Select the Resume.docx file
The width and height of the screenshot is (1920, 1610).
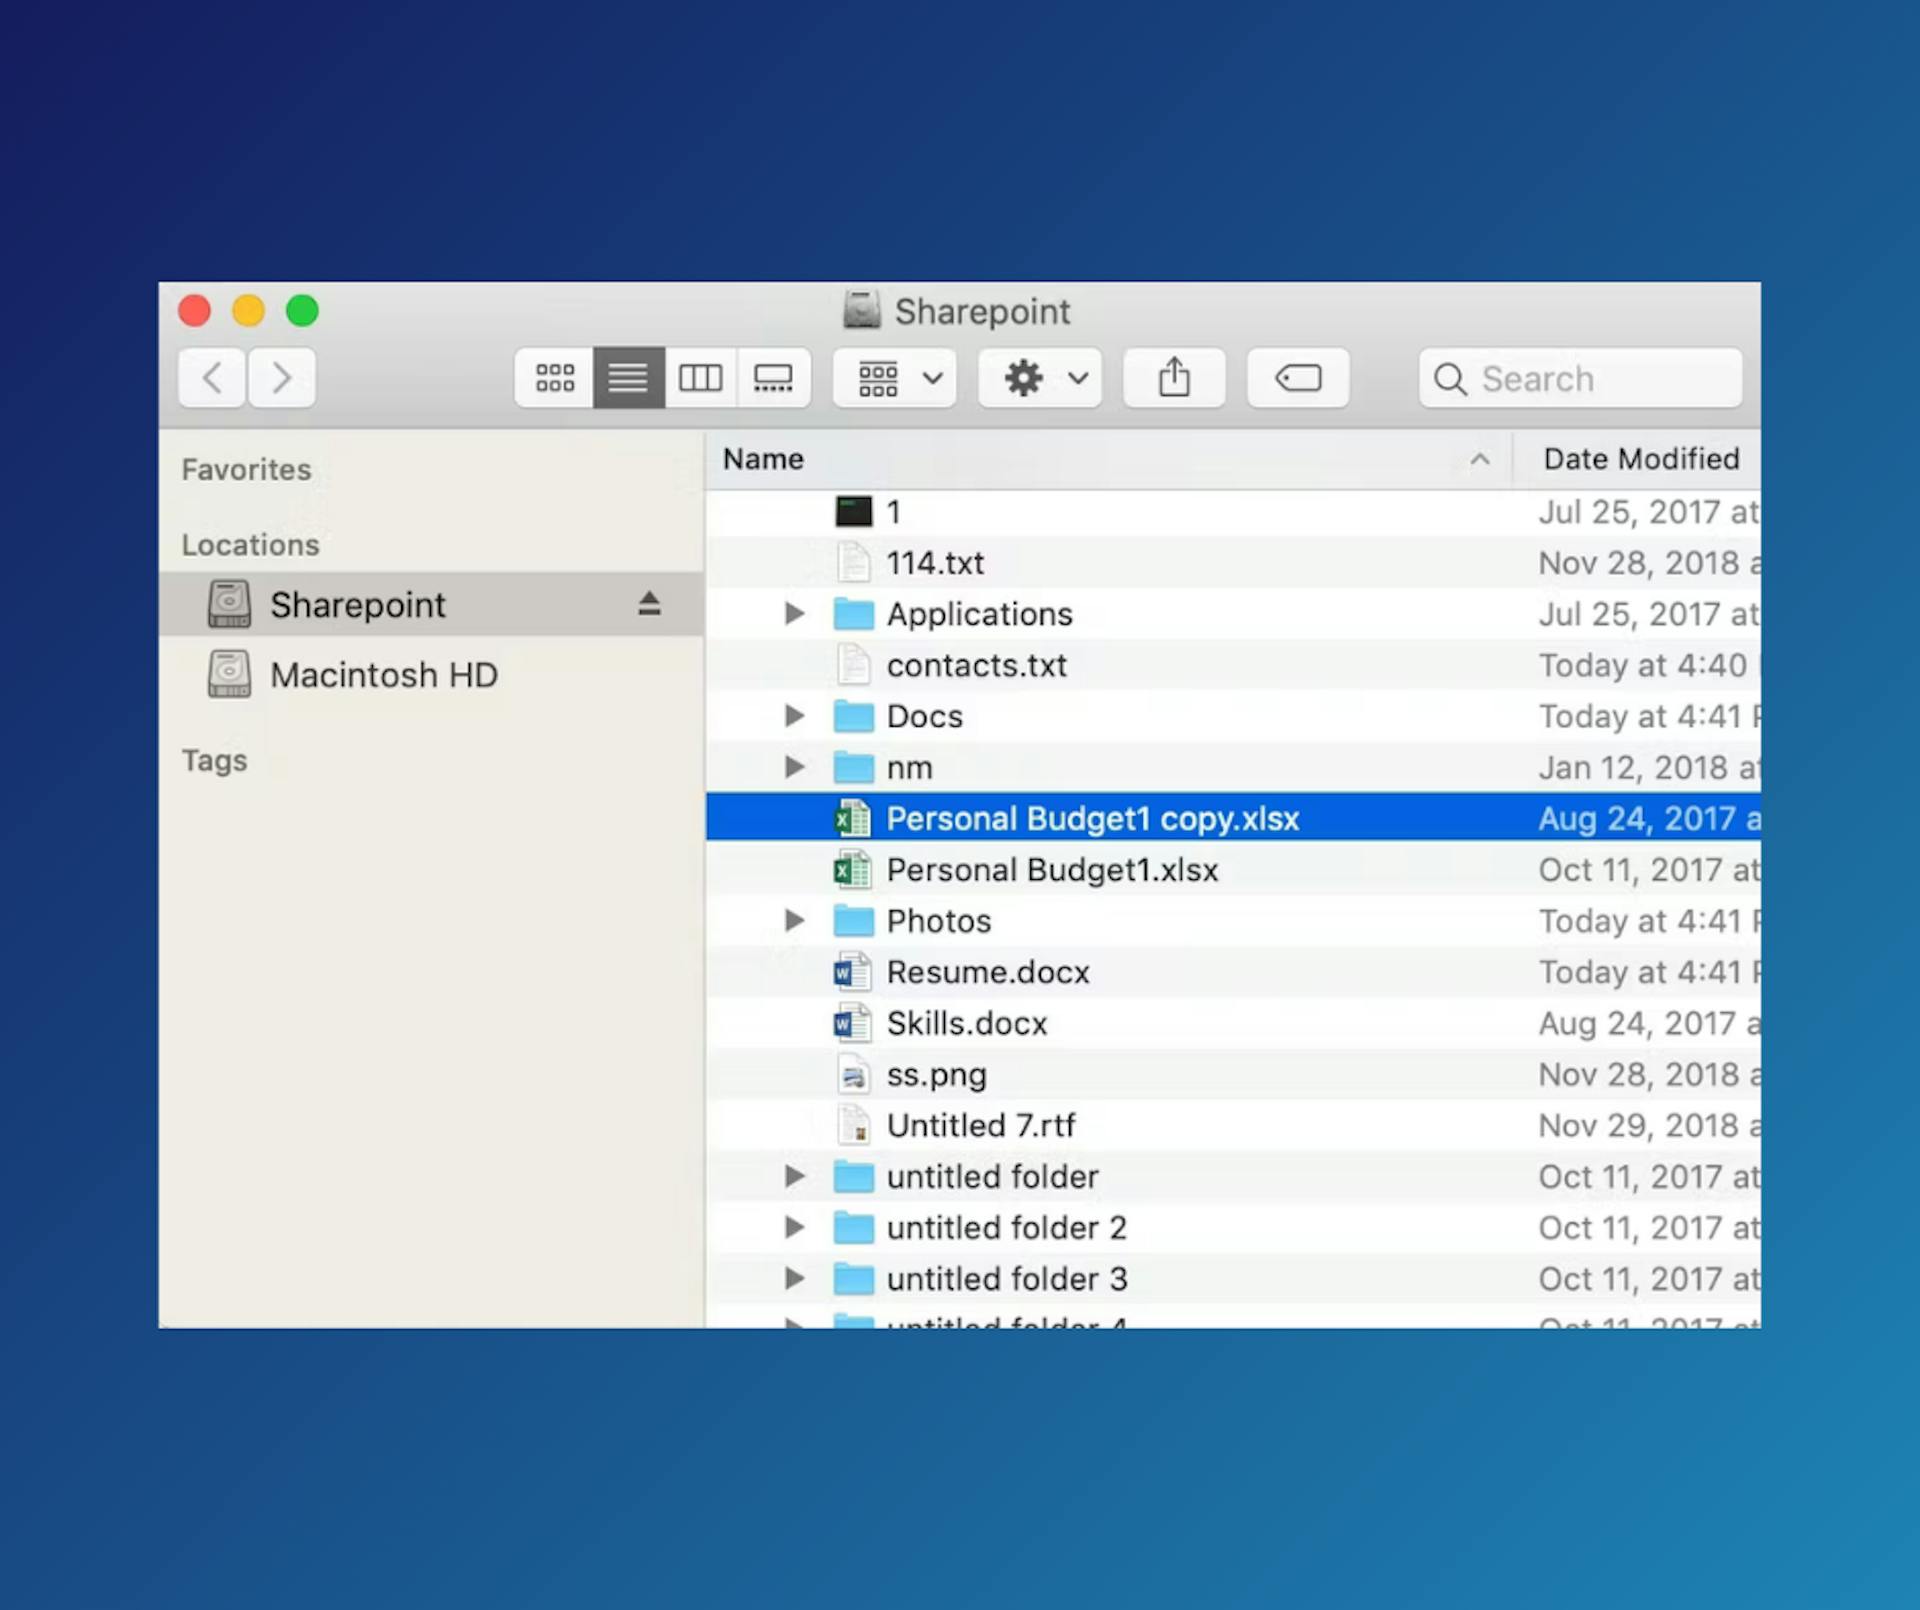pos(987,972)
